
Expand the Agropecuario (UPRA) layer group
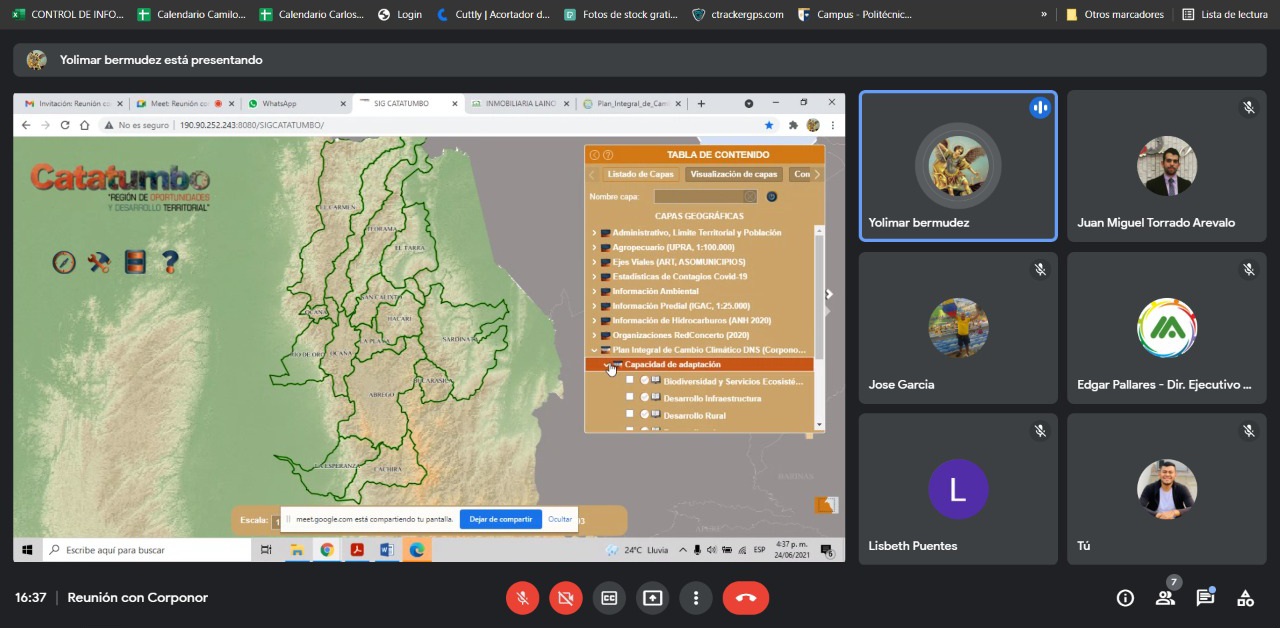tap(594, 247)
